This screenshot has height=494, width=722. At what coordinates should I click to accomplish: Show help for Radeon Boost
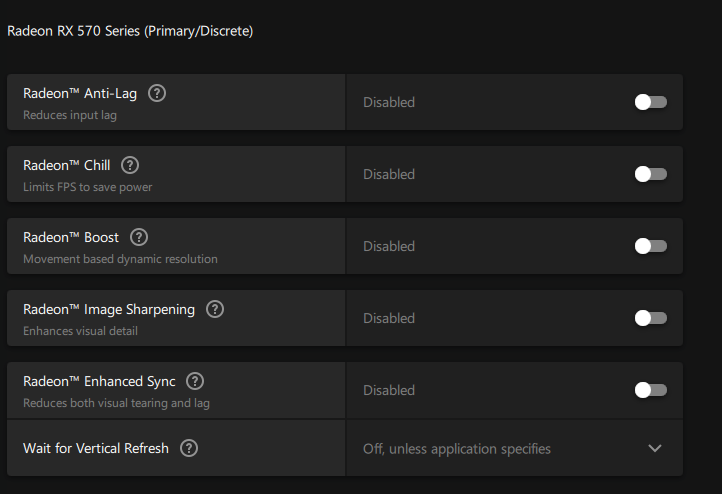point(139,237)
